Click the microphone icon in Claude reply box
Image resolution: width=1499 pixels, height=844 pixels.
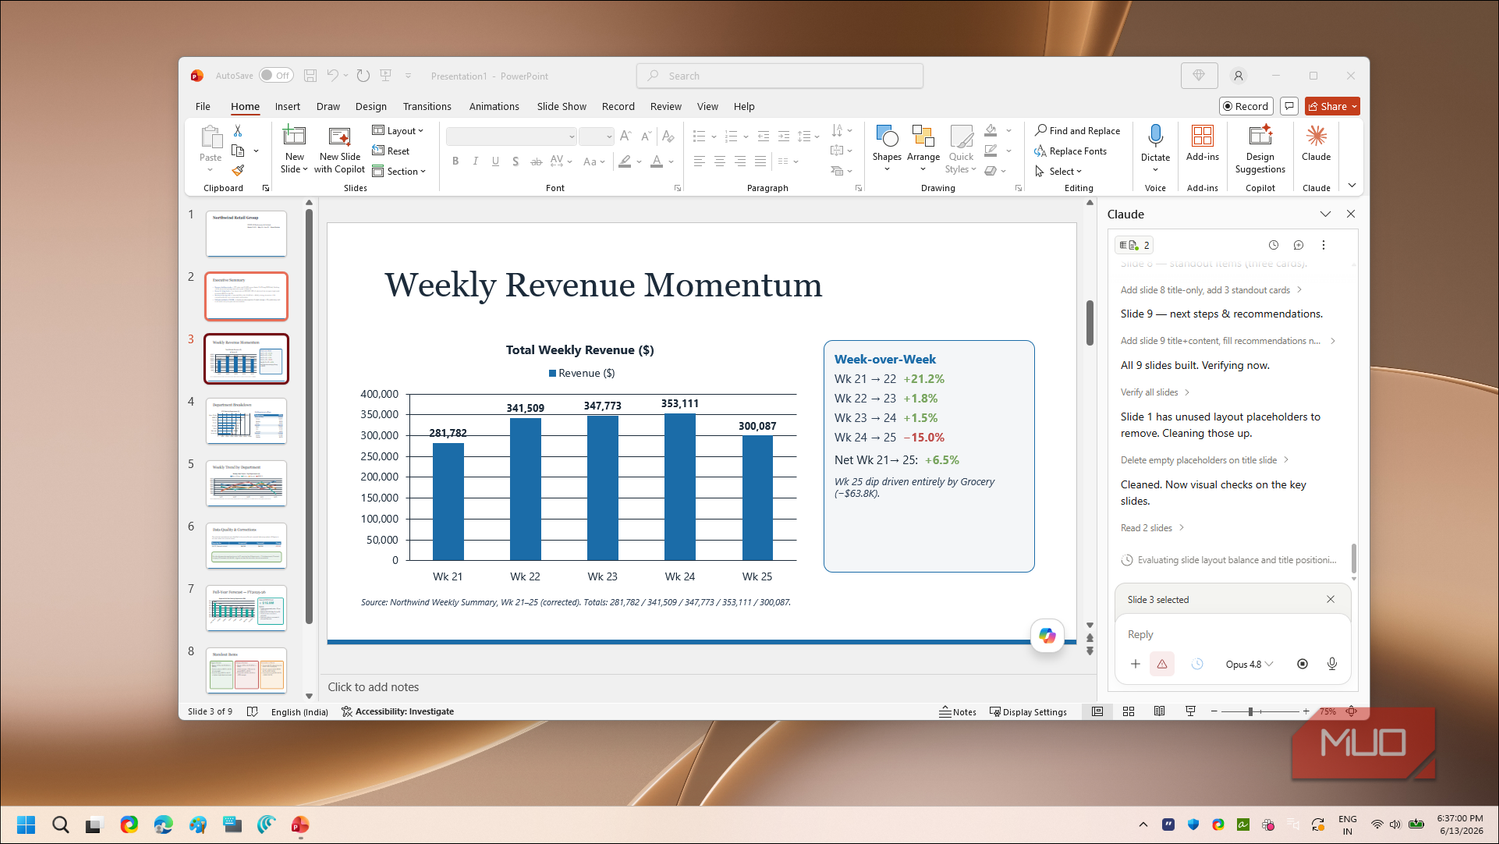[1332, 664]
